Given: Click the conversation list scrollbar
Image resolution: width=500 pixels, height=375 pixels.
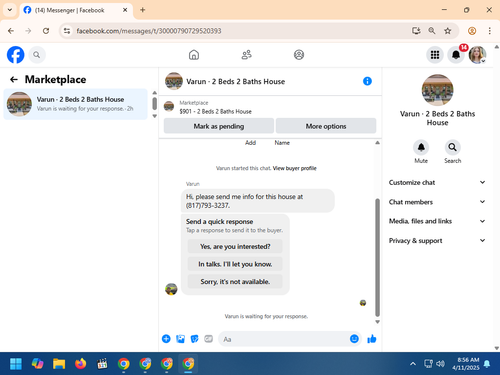Looking at the screenshot, I should tap(154, 104).
